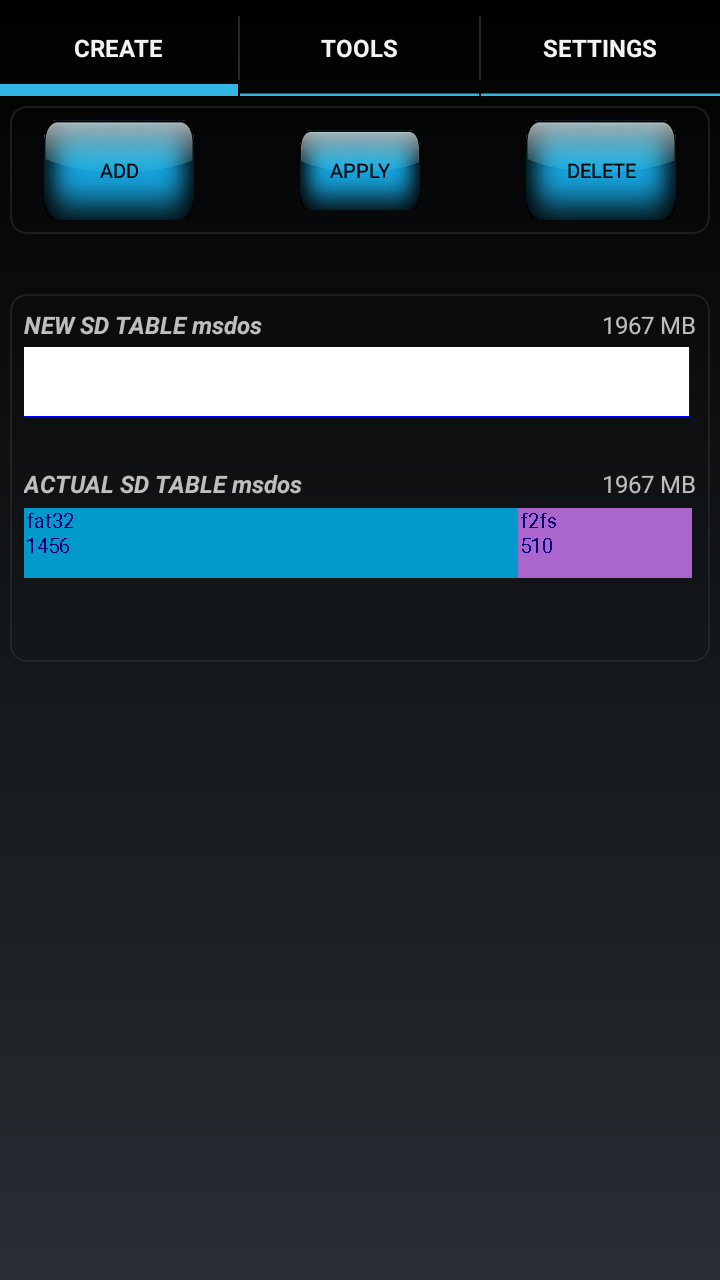Screen dimensions: 720x1280
Task: Hit the DELETE button
Action: 601,171
